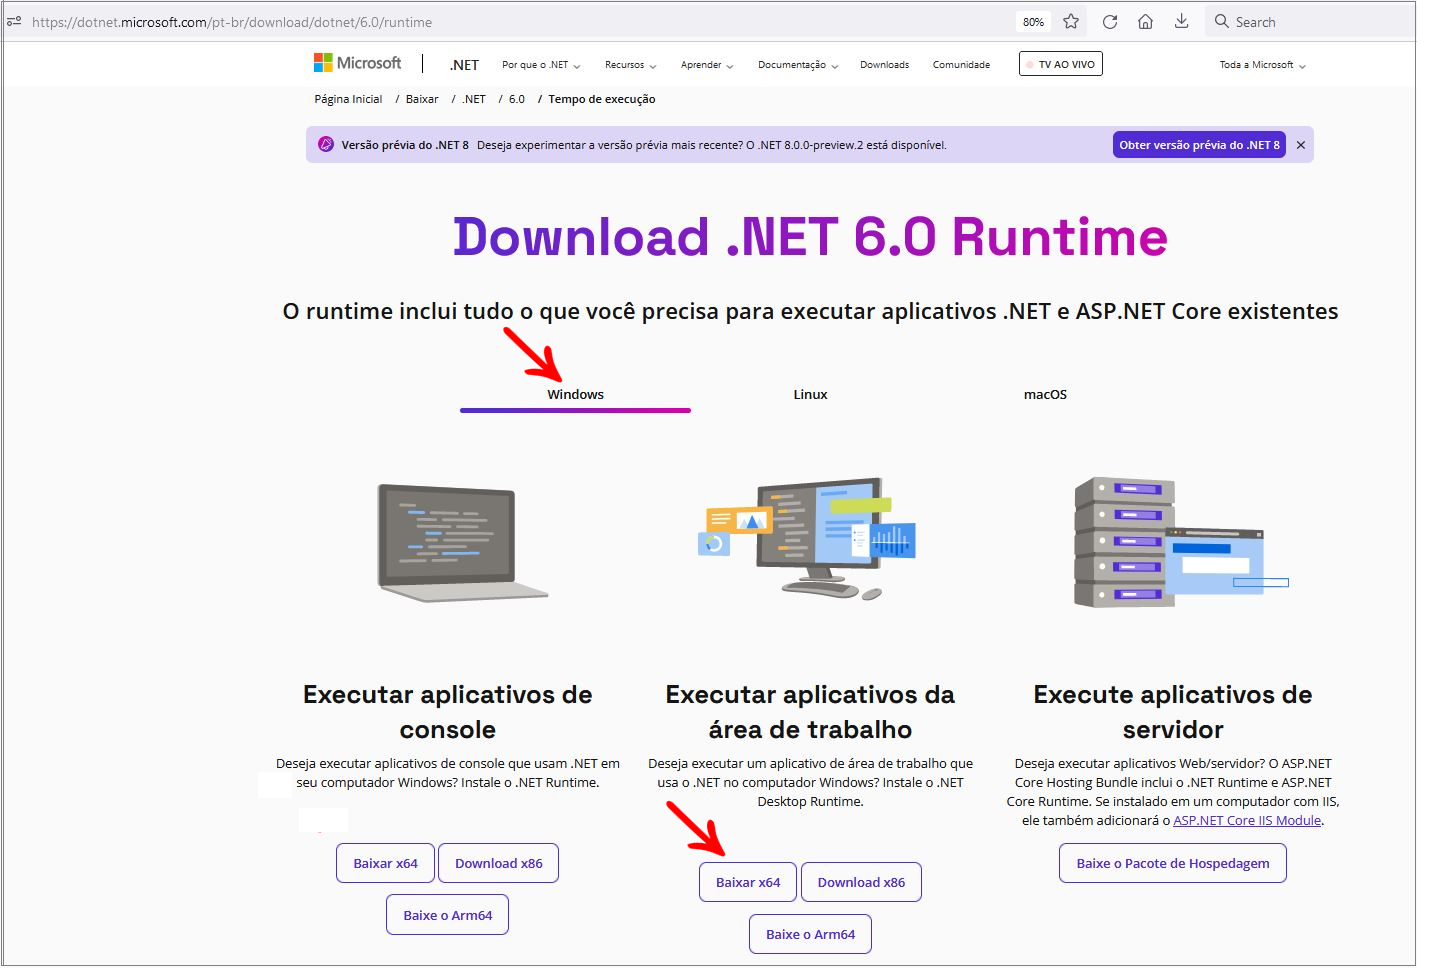Image resolution: width=1433 pixels, height=980 pixels.
Task: Open browser downloads arrow icon
Action: coord(1182,21)
